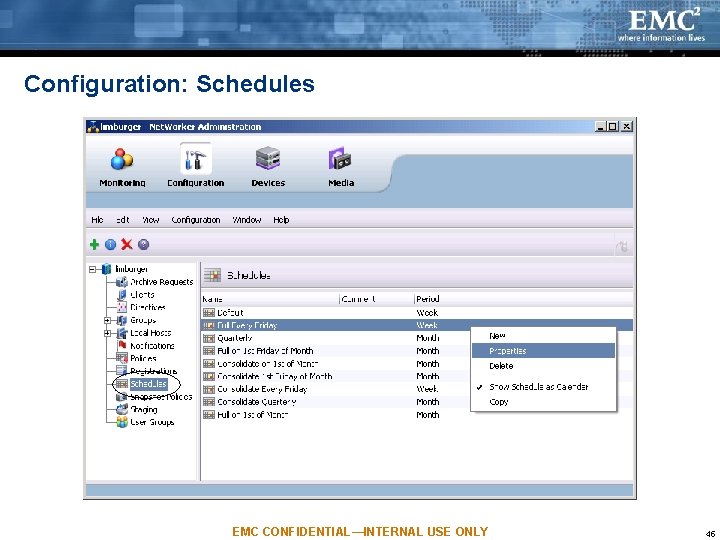Sort by the Name column header
This screenshot has width=720, height=540.
pos(270,299)
